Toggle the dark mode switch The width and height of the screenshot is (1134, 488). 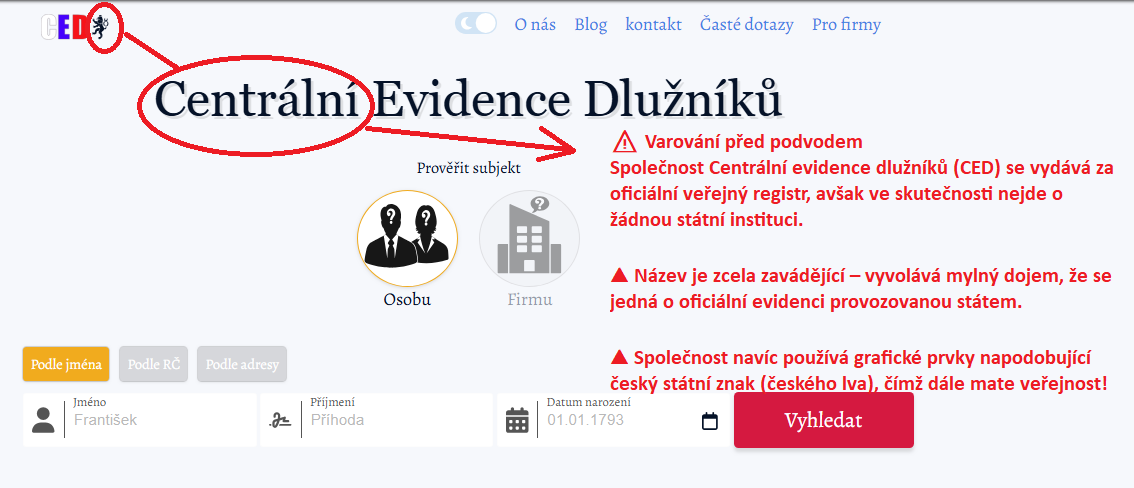coord(476,24)
